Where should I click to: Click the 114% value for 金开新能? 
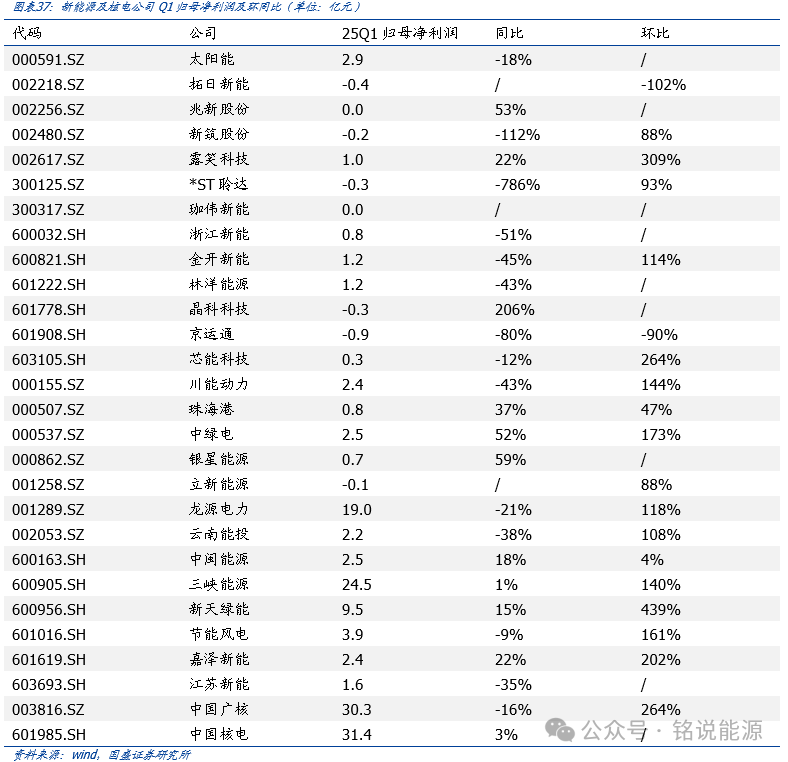pos(661,260)
